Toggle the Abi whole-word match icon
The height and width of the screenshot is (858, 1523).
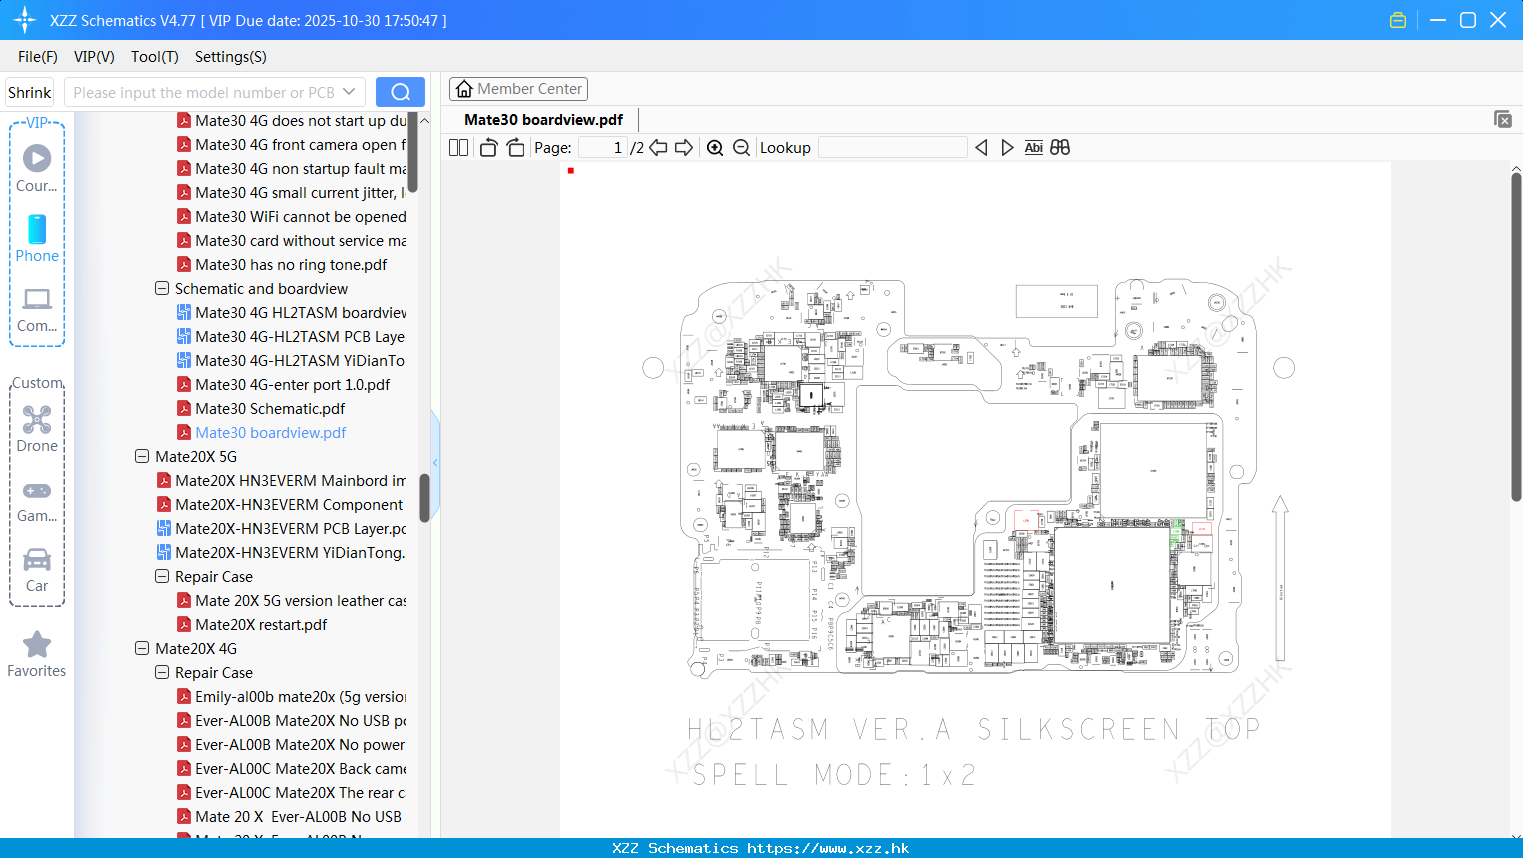point(1034,148)
